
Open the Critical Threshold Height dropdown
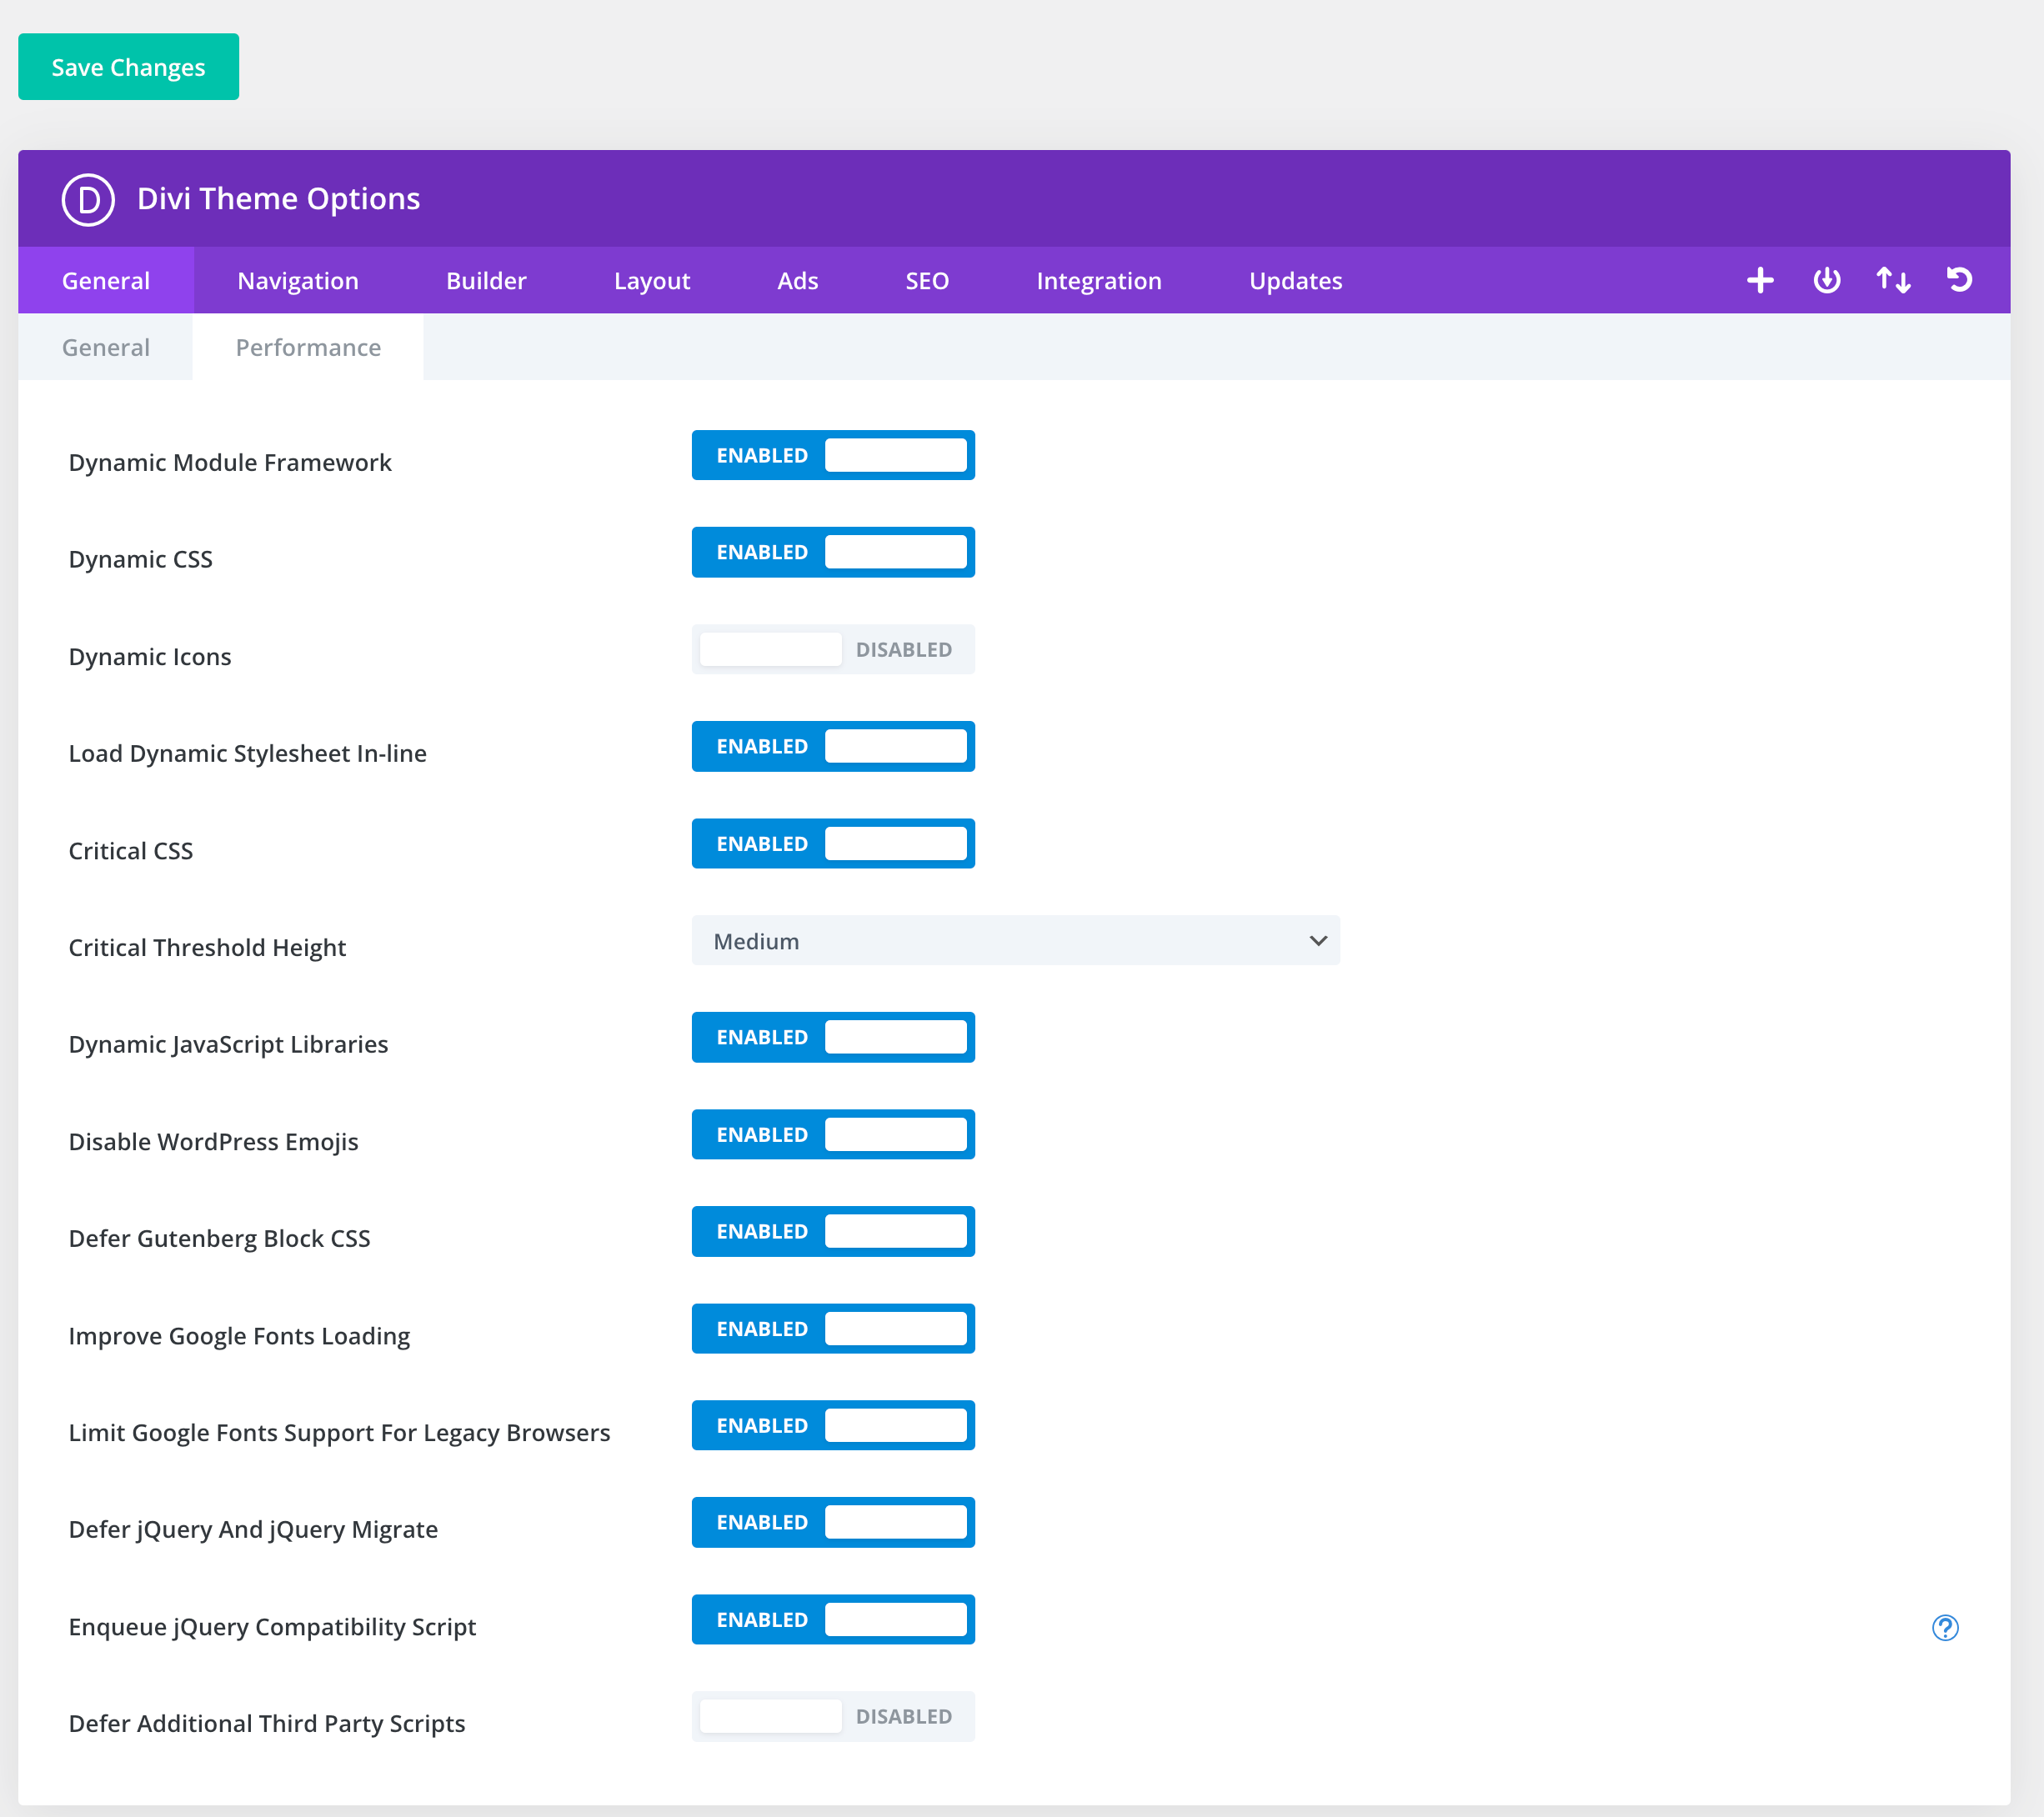[1015, 941]
